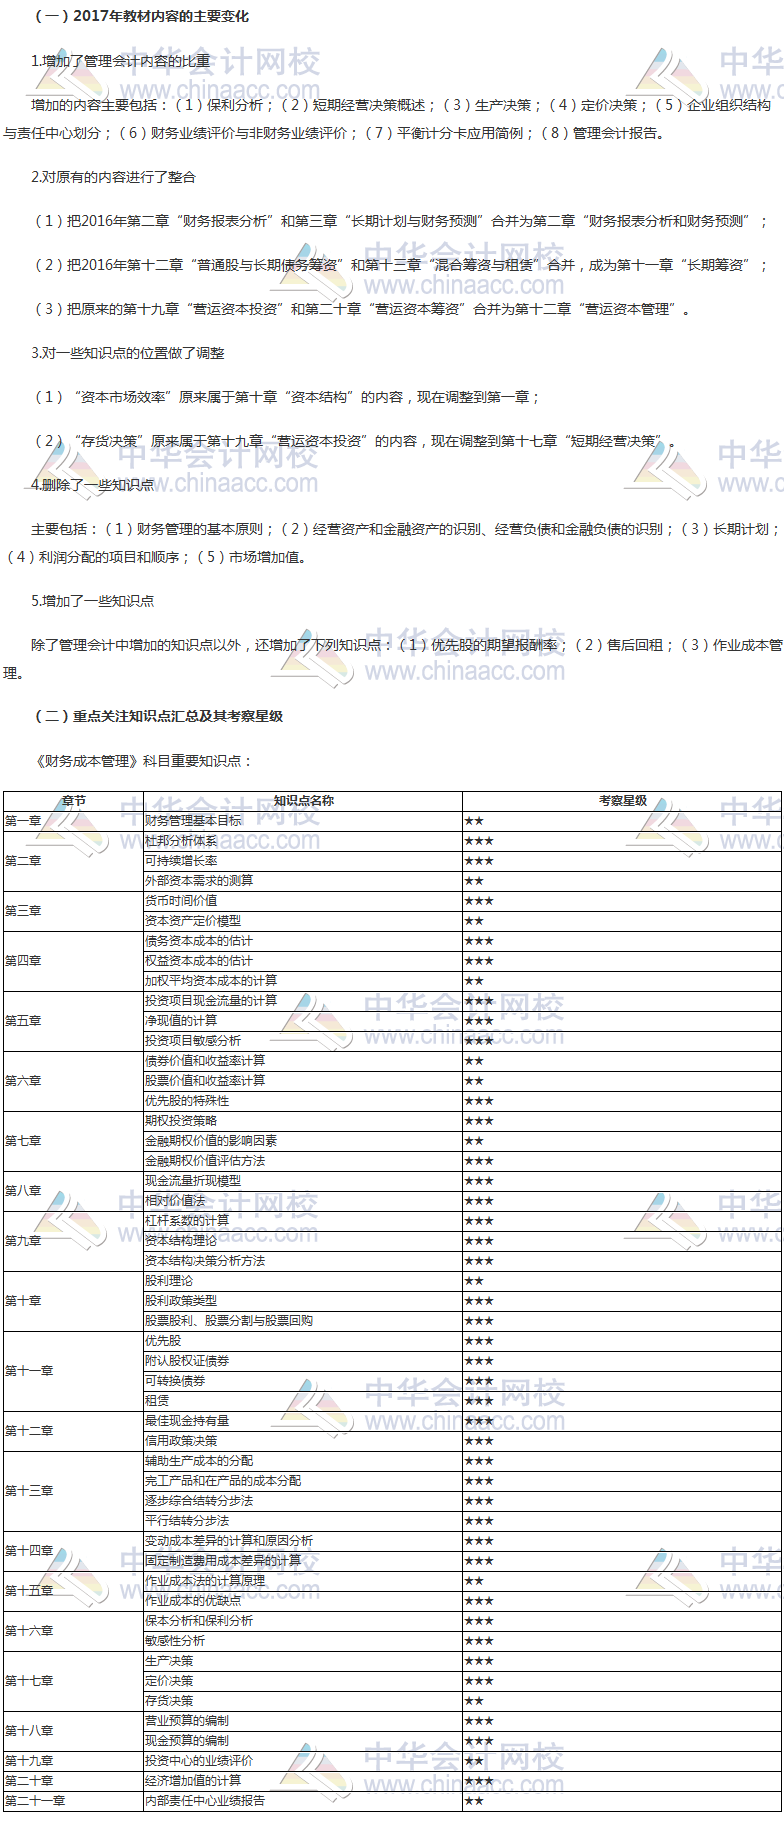Image resolution: width=784 pixels, height=1825 pixels.
Task: Click cell "内部责任中心业绩报告"
Action: pos(303,1801)
